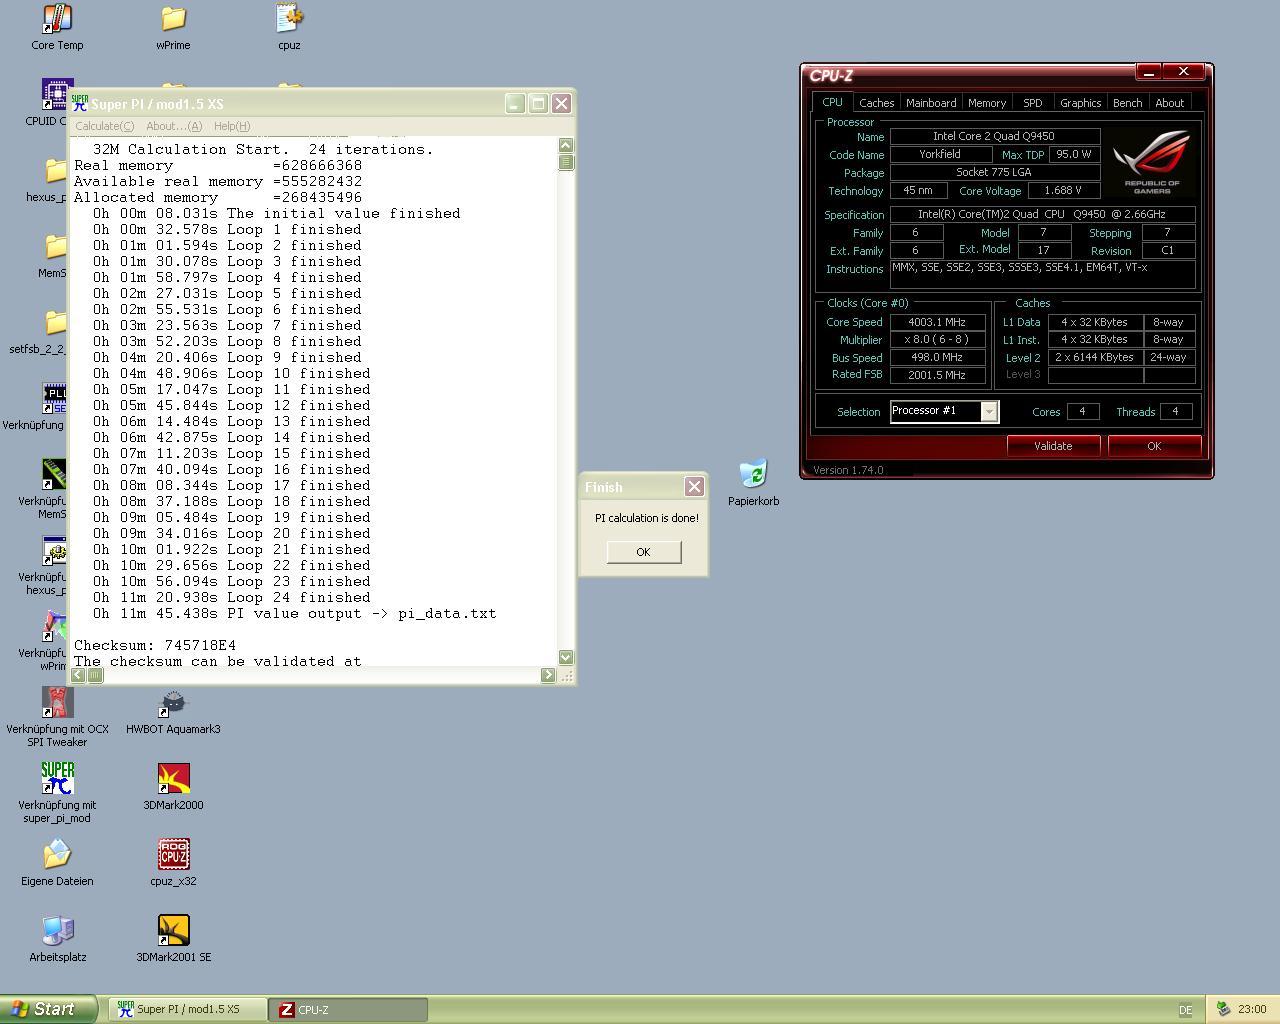Close the Finish dialog
The height and width of the screenshot is (1024, 1280).
(x=694, y=487)
